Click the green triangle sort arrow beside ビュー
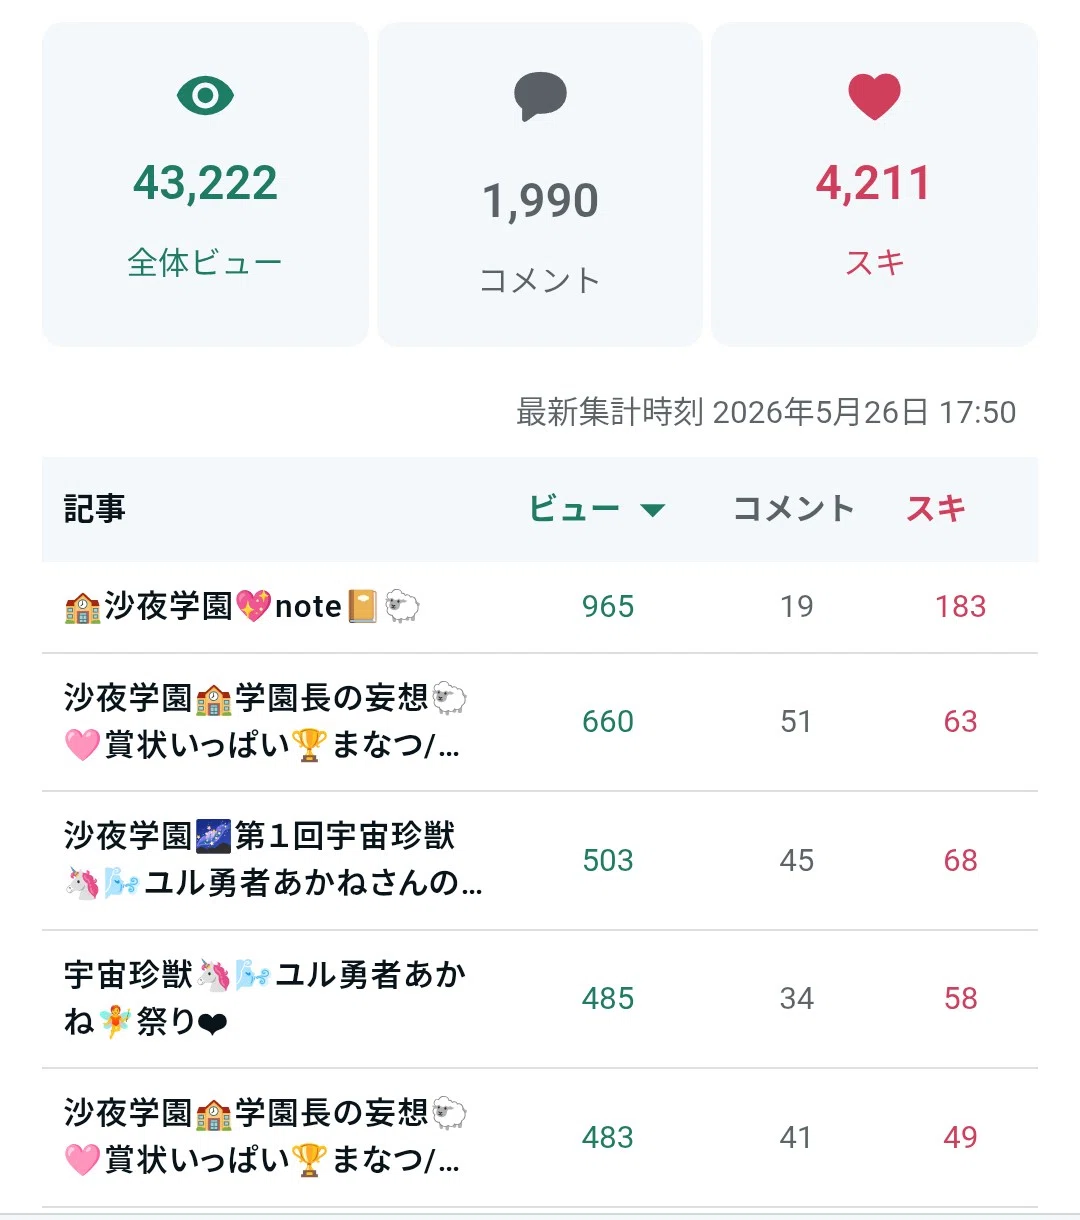 point(653,510)
